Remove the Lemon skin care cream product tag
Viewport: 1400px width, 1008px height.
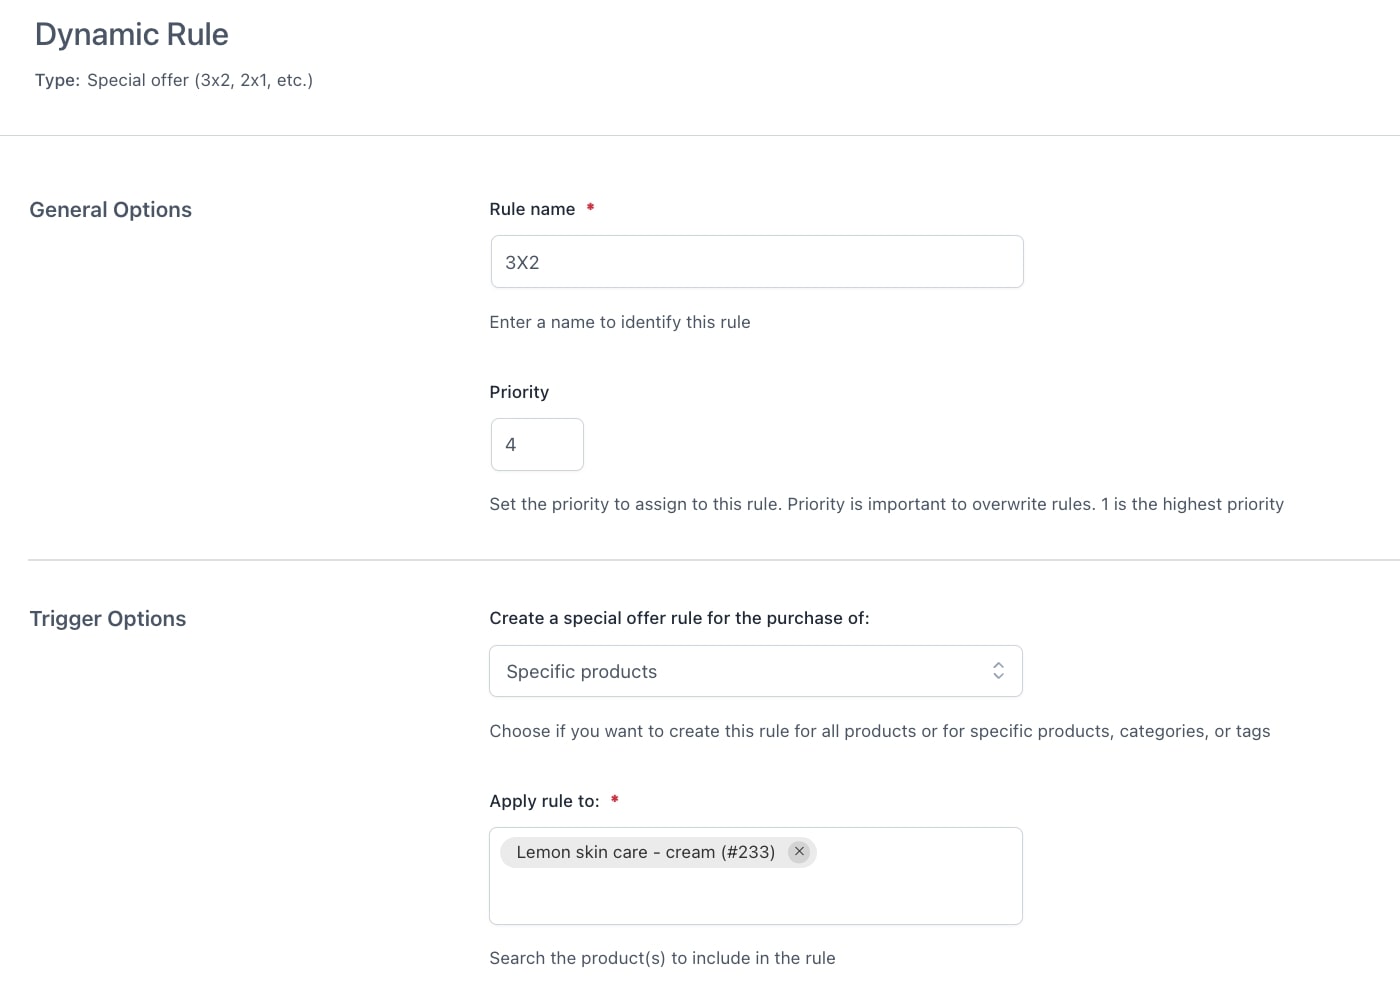[x=799, y=852]
